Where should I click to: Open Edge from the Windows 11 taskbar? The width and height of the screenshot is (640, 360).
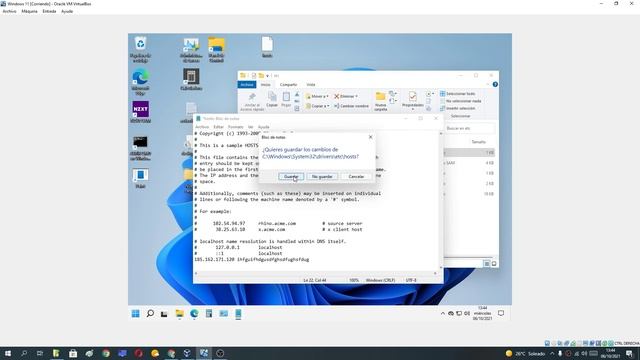point(194,313)
